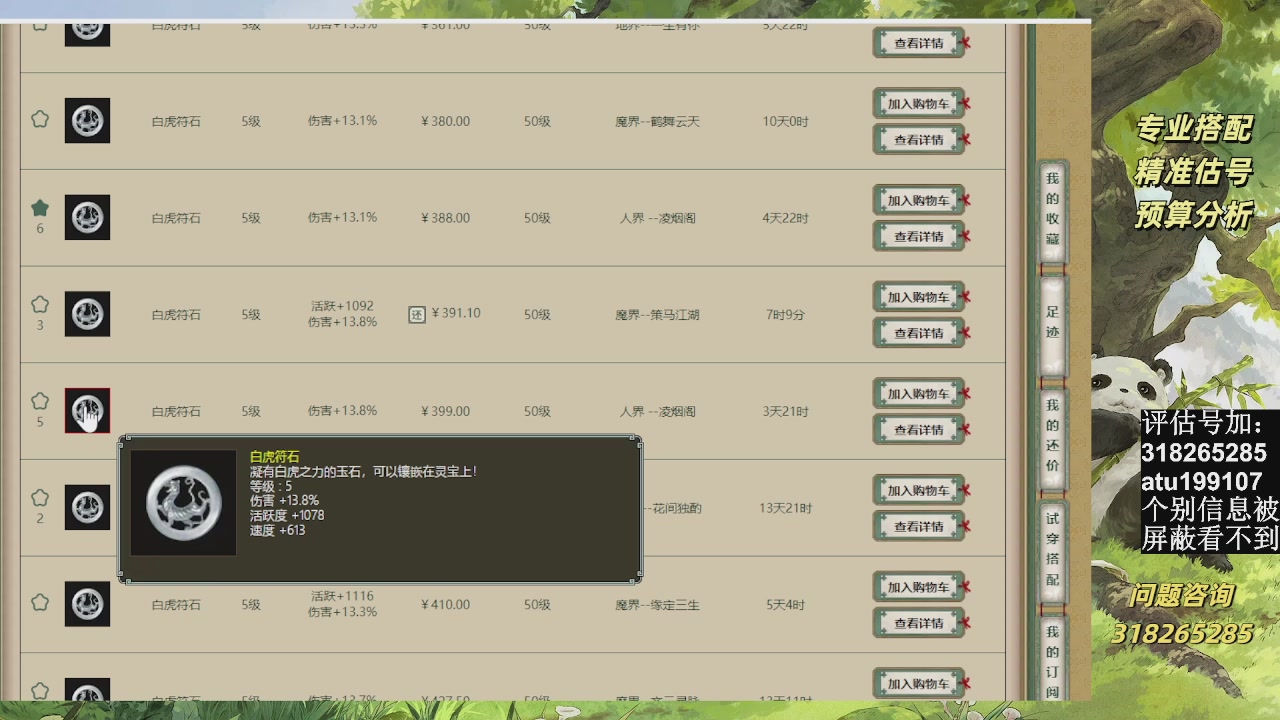Click the remaining time 10天0时

785,122
